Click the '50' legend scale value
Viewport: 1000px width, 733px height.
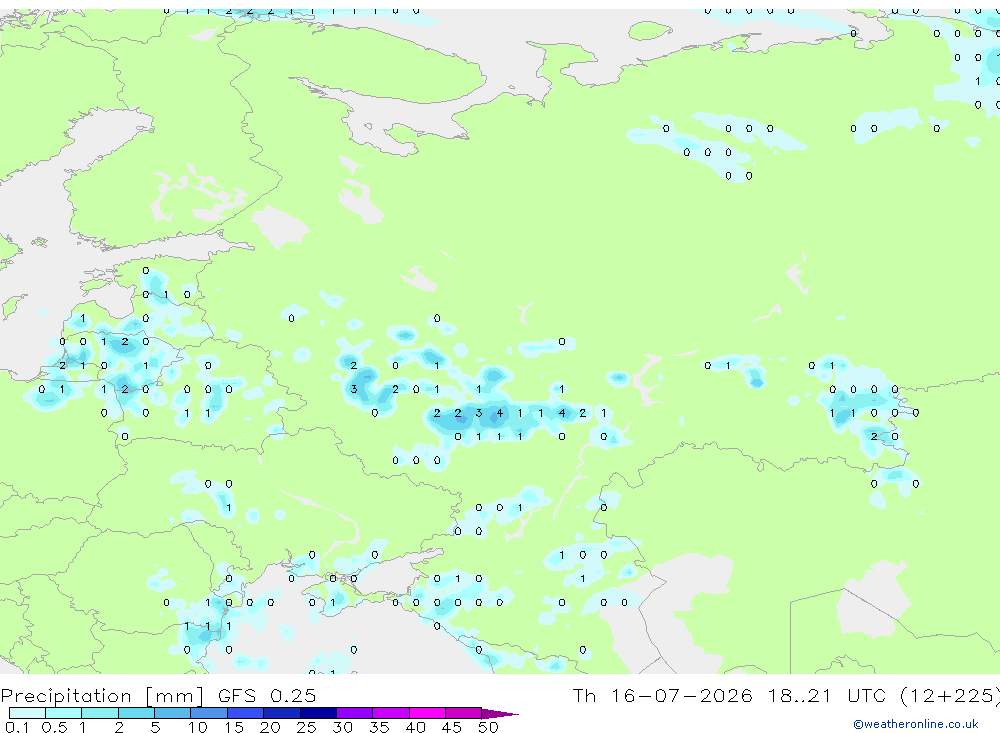point(488,727)
